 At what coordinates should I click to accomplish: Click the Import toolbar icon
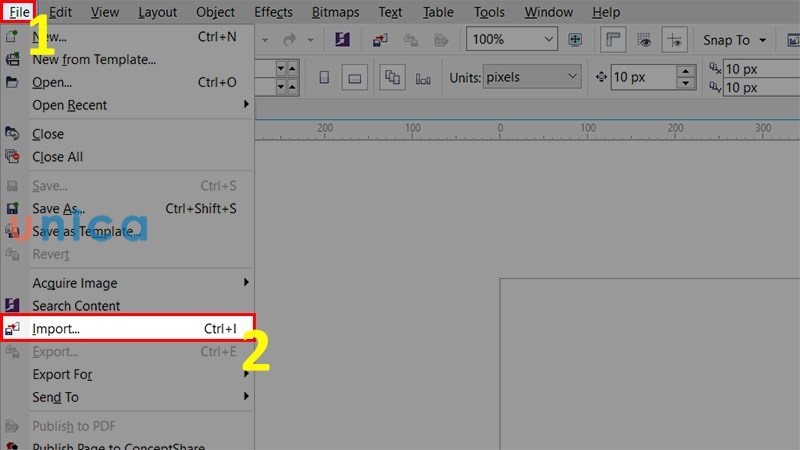point(380,39)
